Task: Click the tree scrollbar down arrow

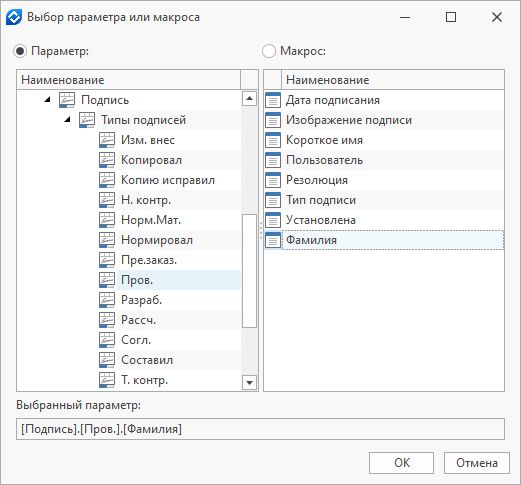Action: 249,382
